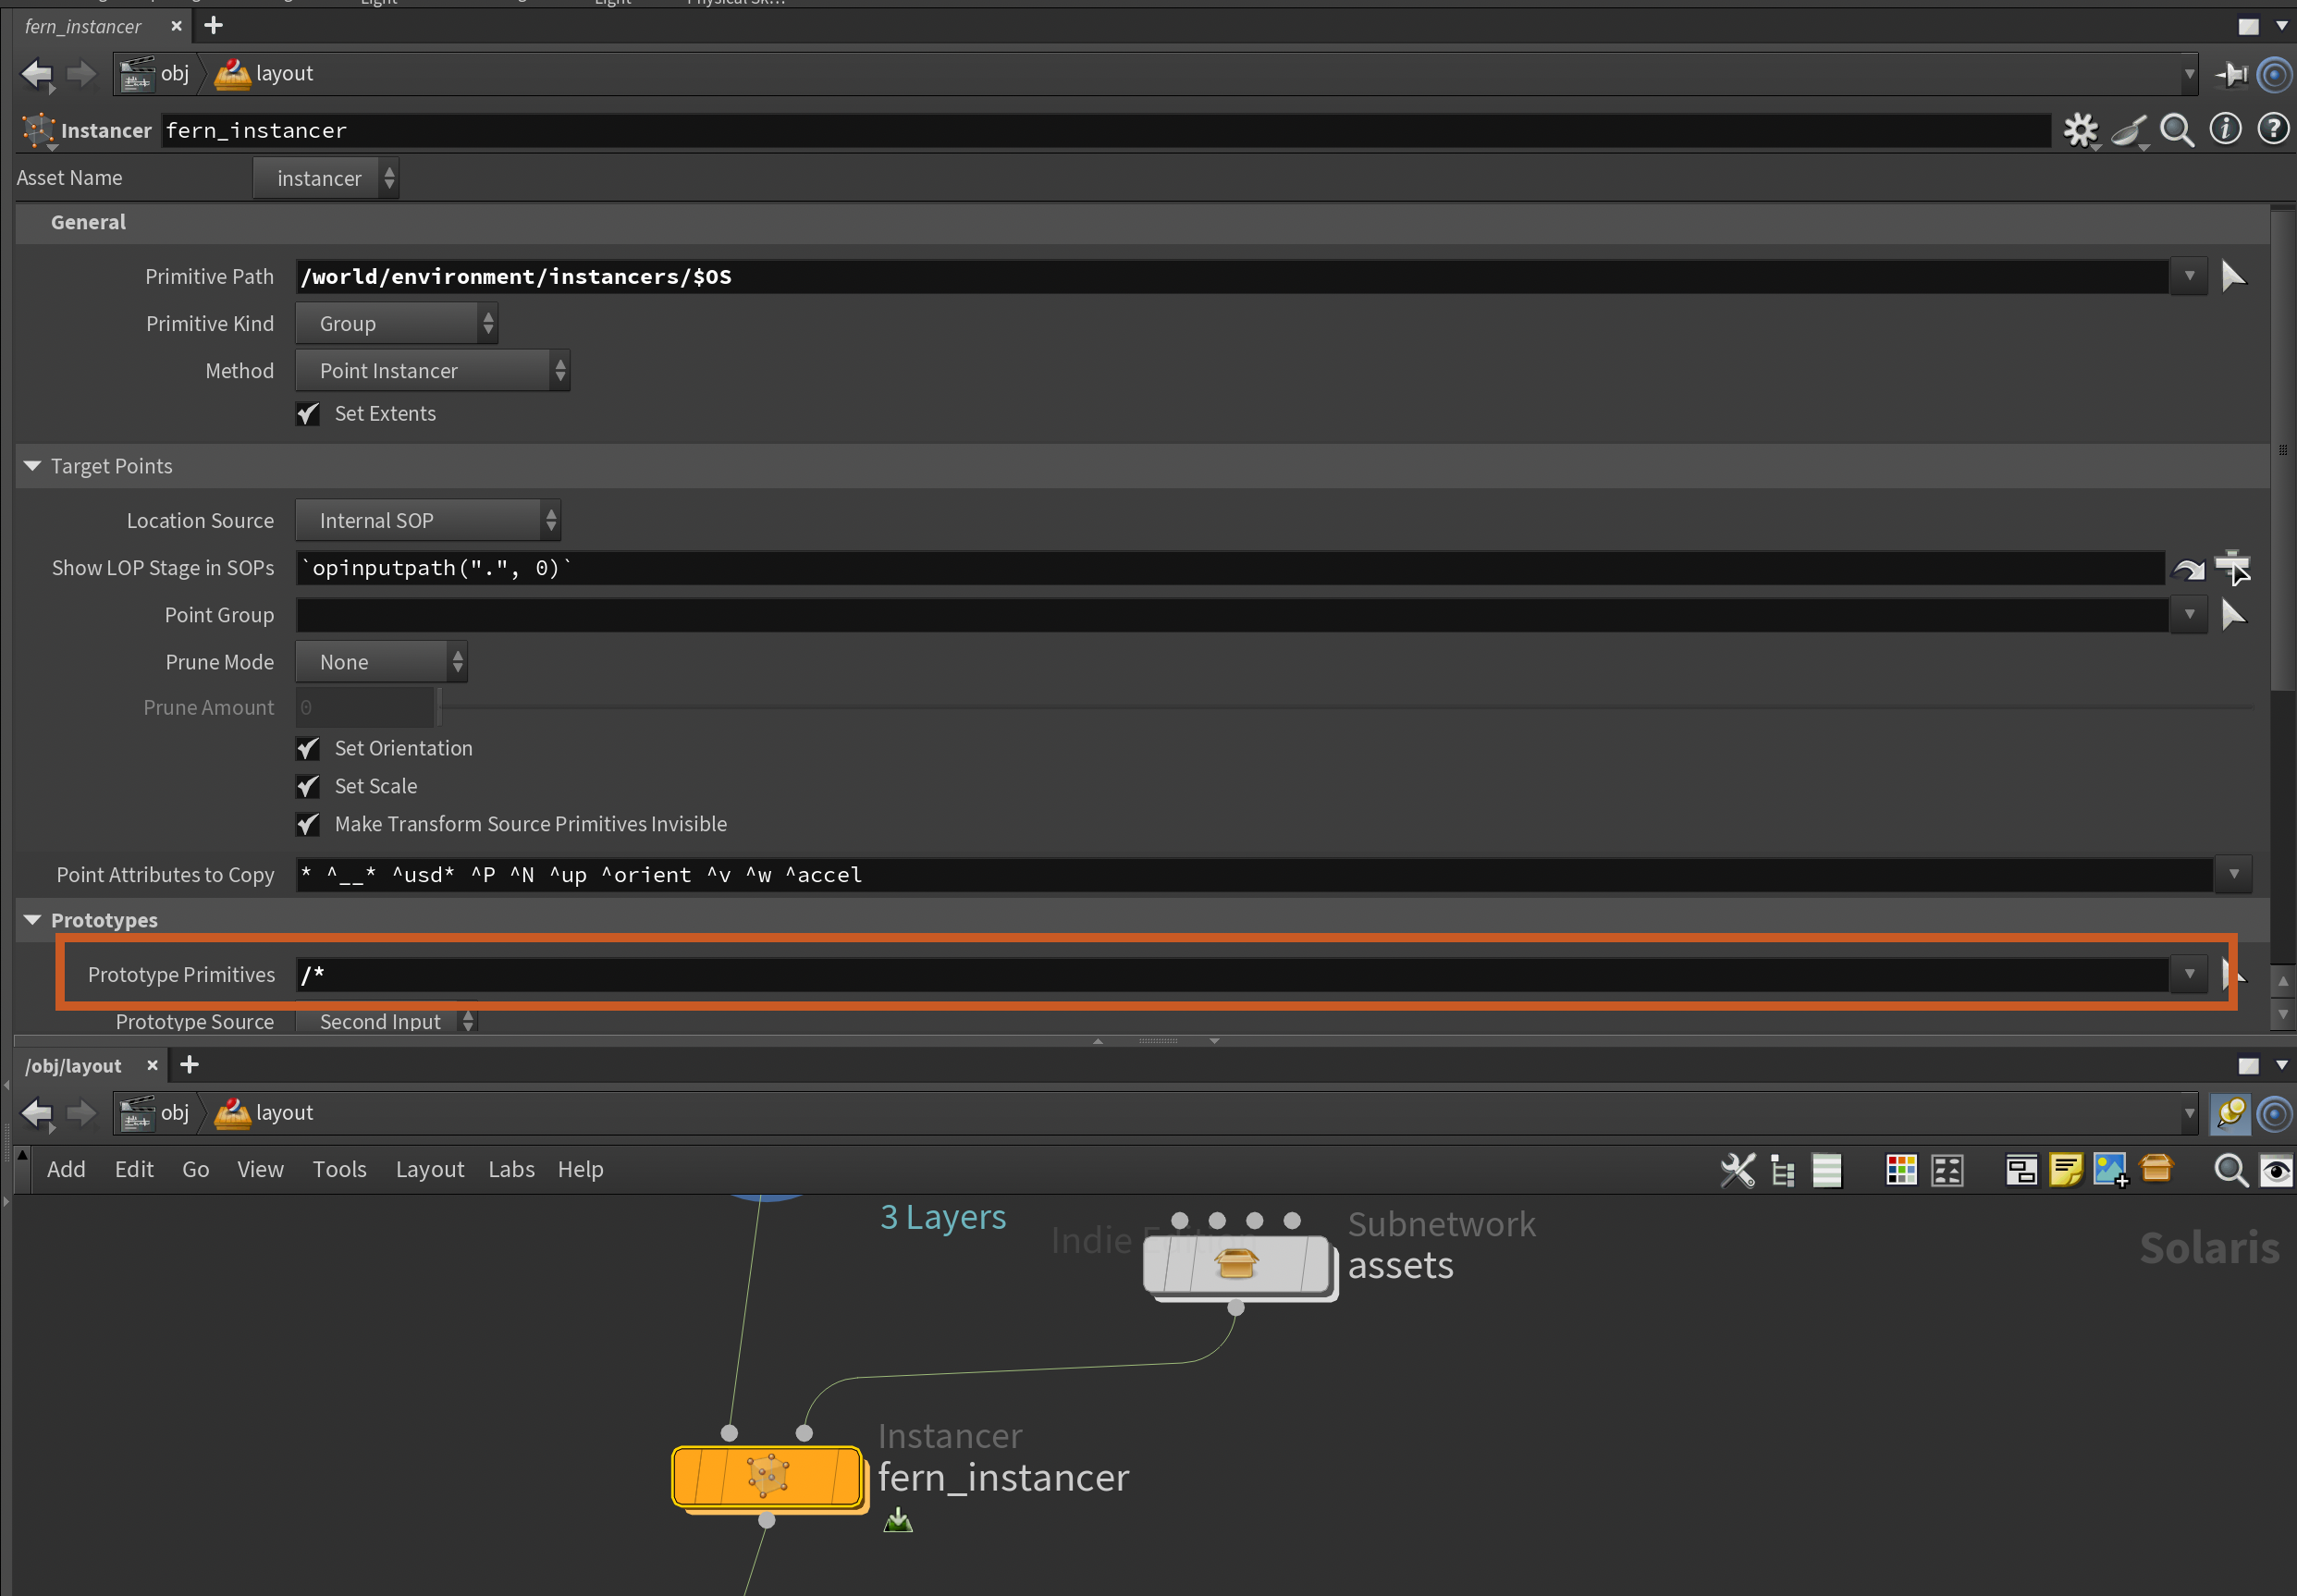Open the sticky note icon in network toolbar
2297x1596 pixels.
click(2065, 1169)
